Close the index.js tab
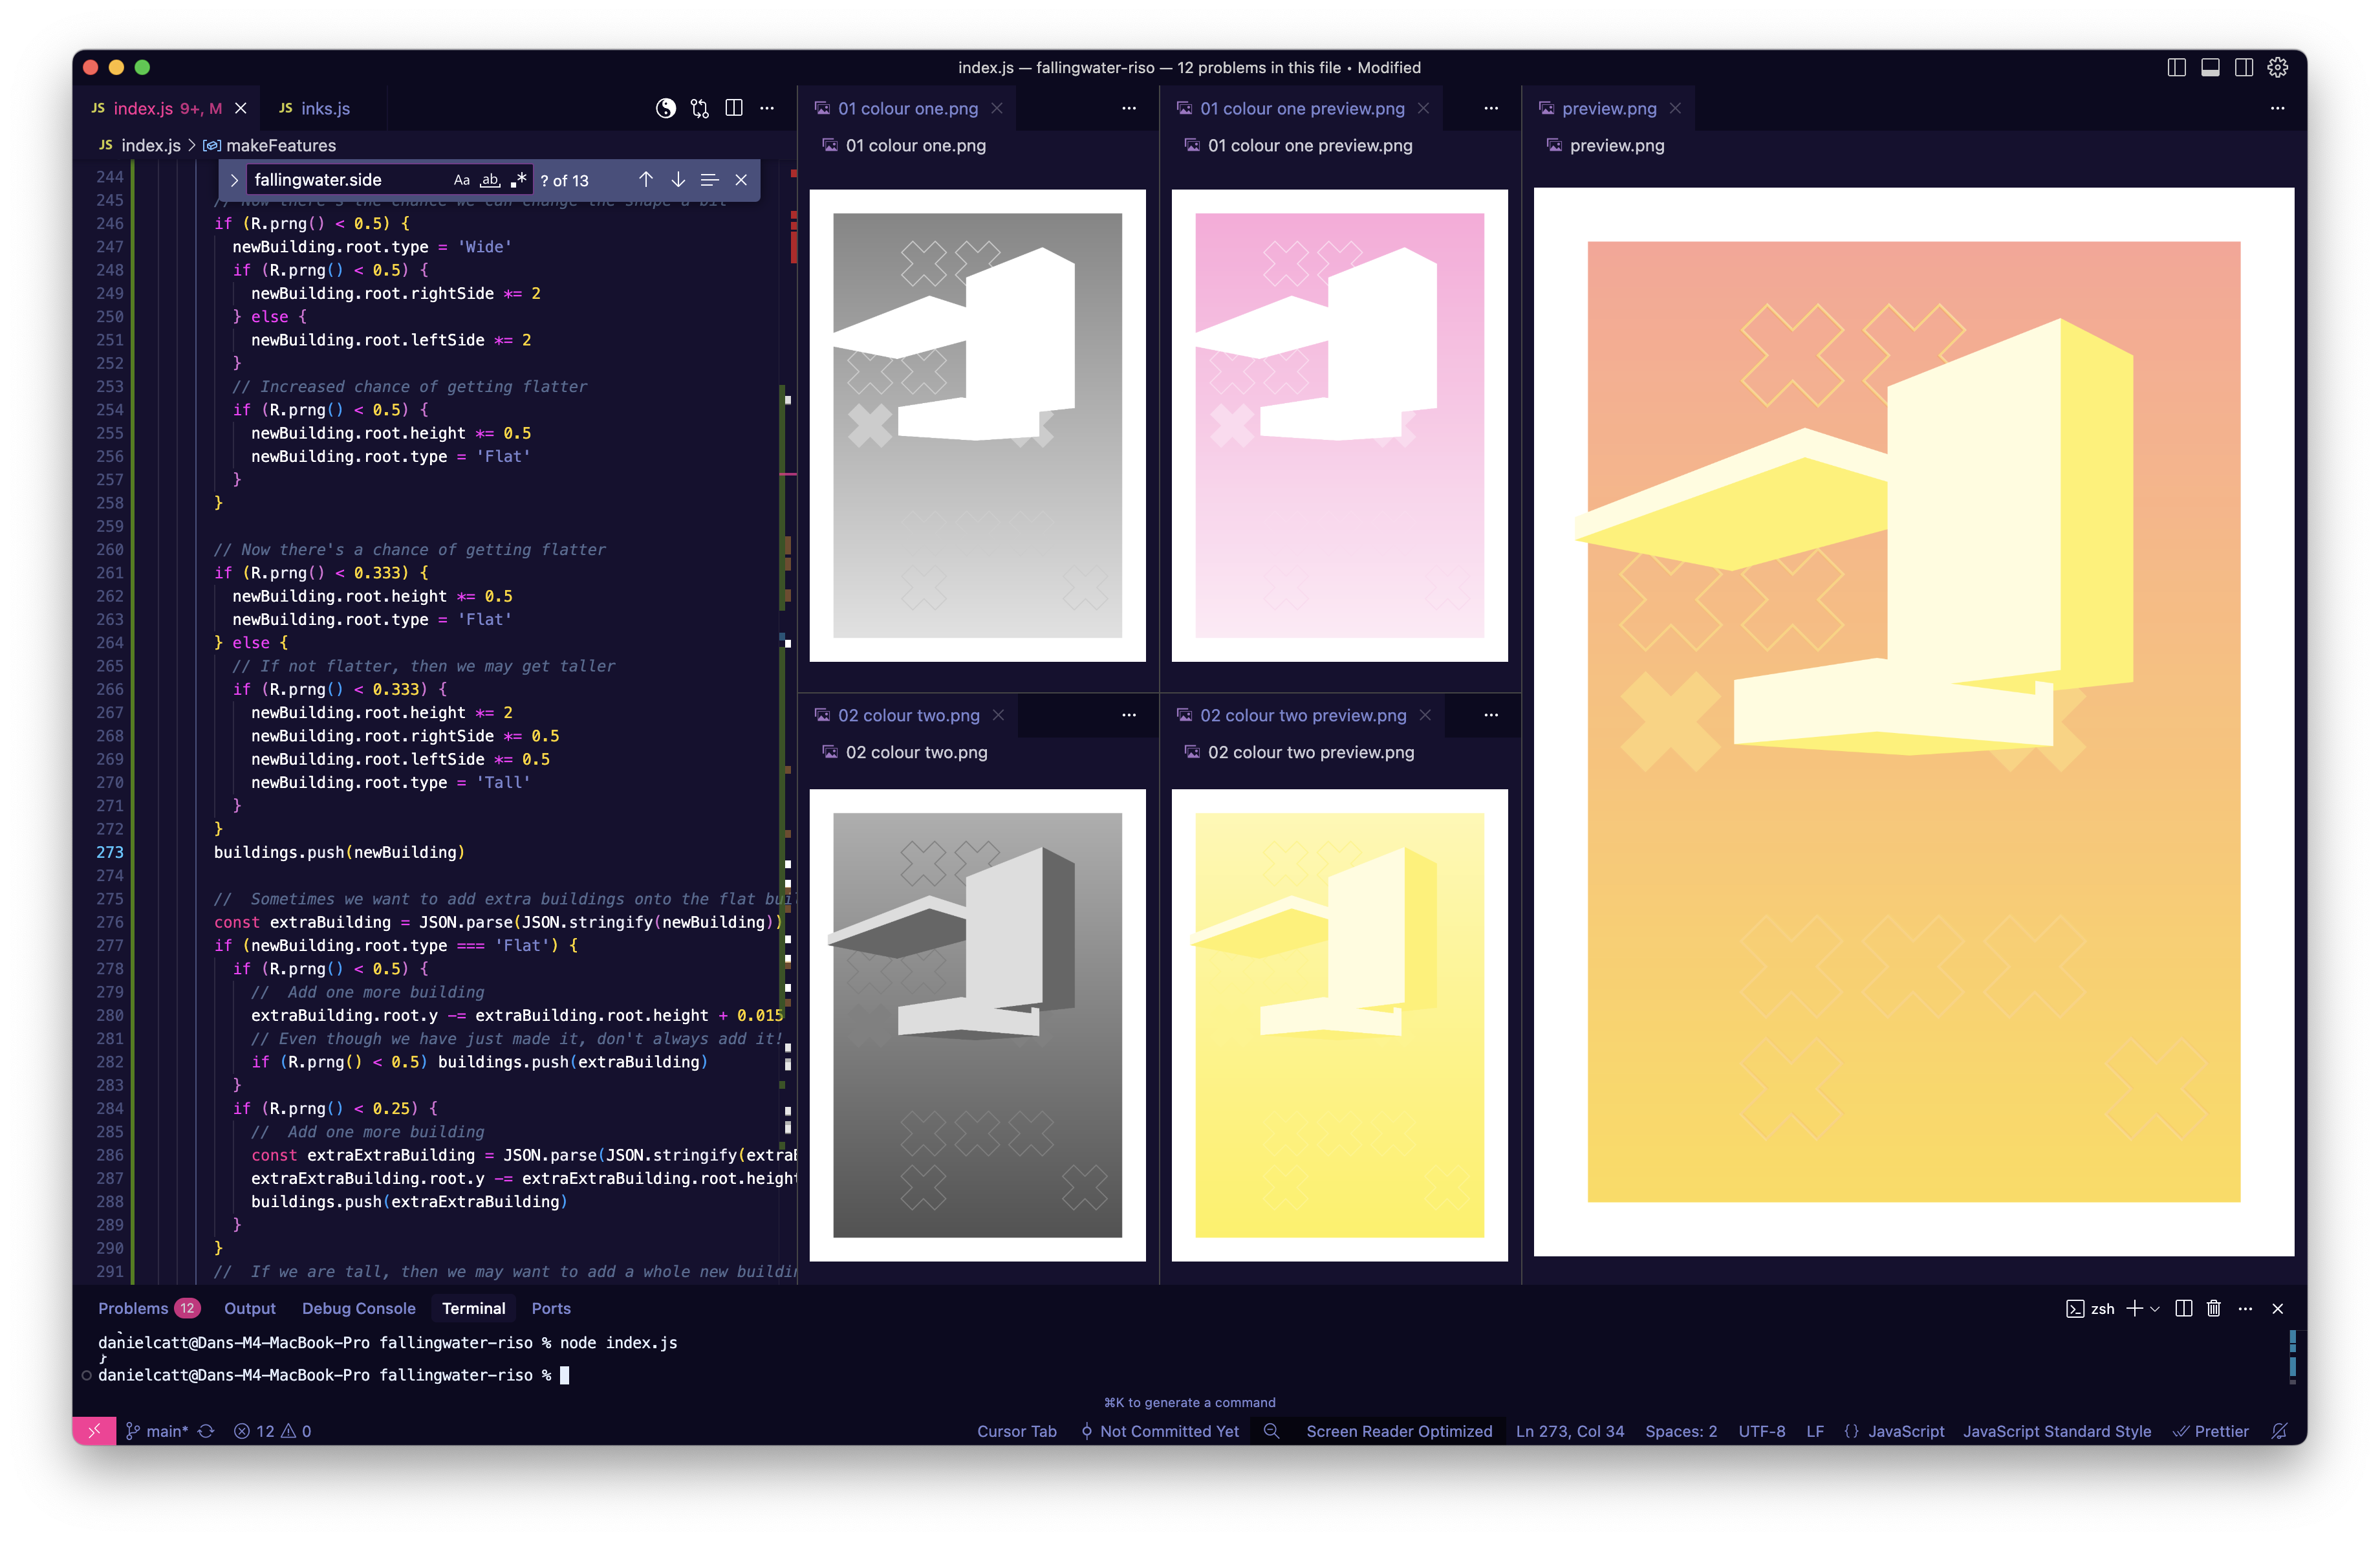The height and width of the screenshot is (1541, 2380). (241, 108)
